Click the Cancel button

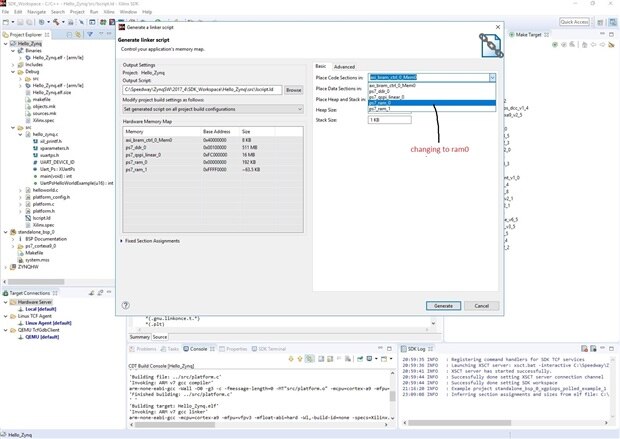point(481,305)
